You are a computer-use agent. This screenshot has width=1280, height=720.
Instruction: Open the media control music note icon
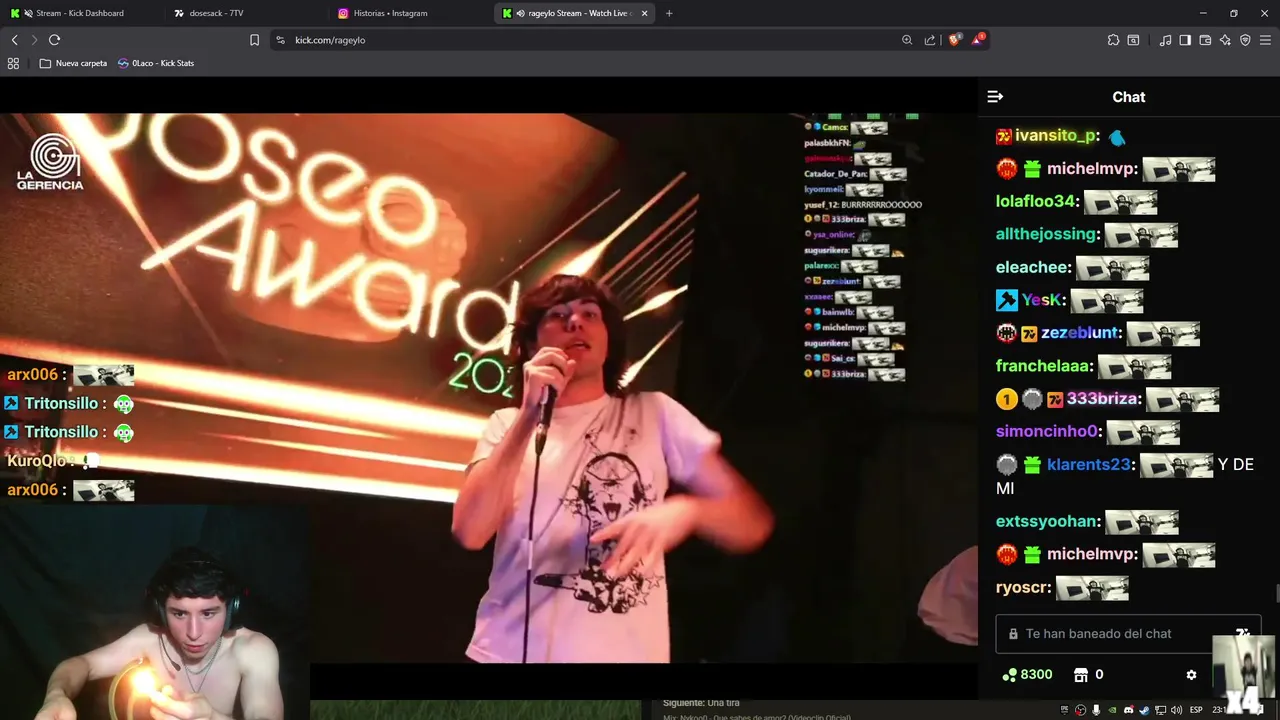[1165, 40]
